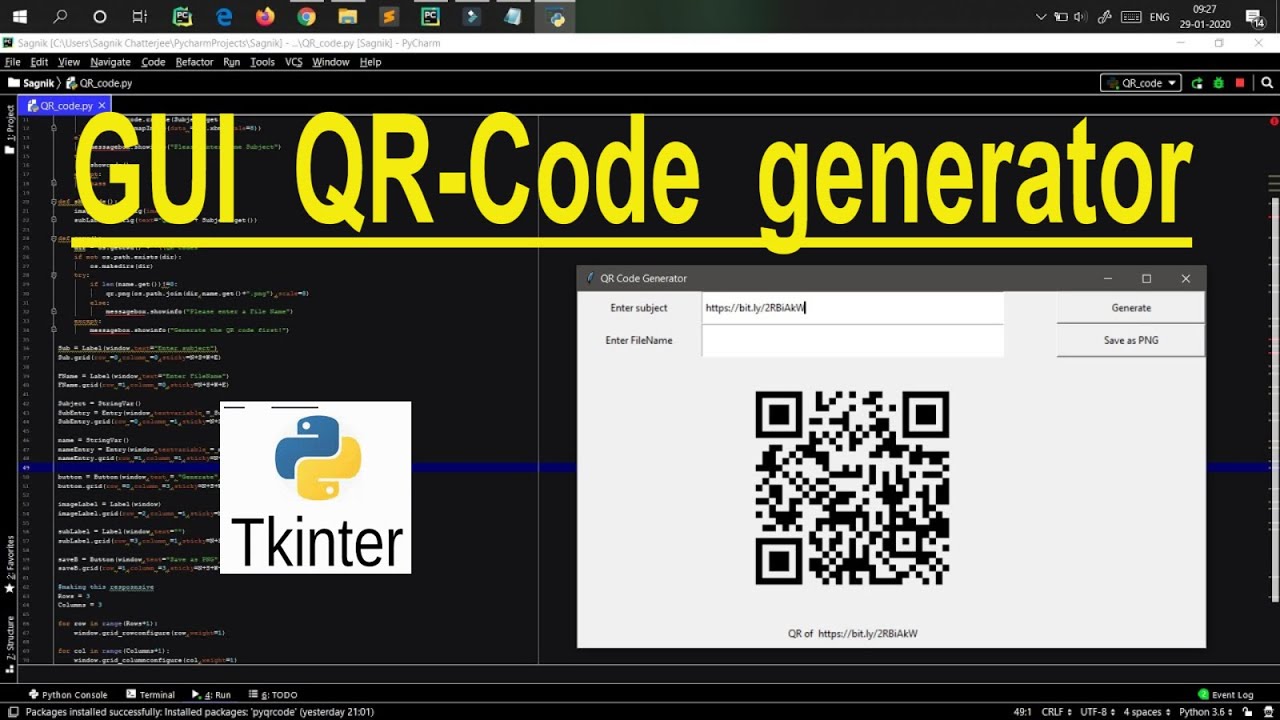Screen dimensions: 1280x720
Task: Click the battery icon in the system tray
Action: click(x=1060, y=17)
